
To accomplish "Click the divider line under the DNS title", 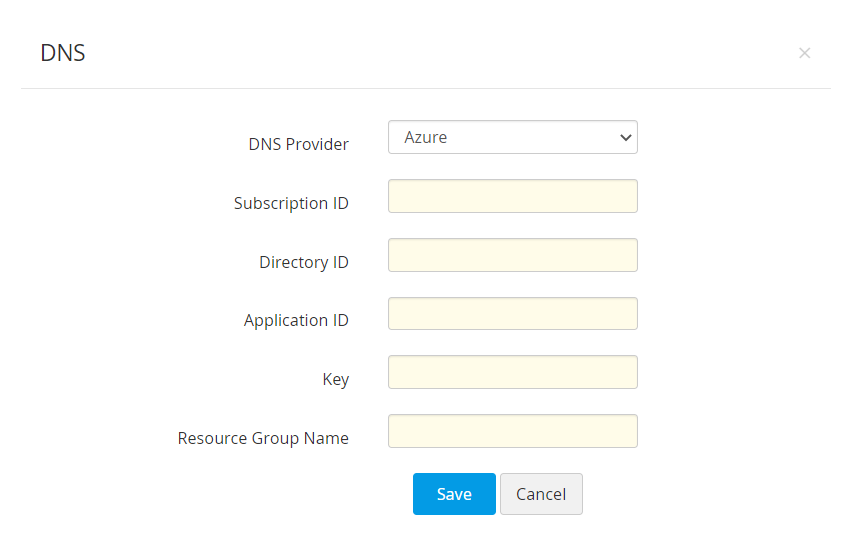I will tap(425, 89).
